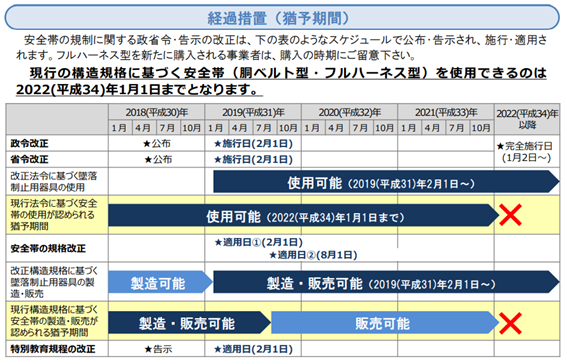Click the red X in the 現行法令 猶予期間 row

pos(510,215)
